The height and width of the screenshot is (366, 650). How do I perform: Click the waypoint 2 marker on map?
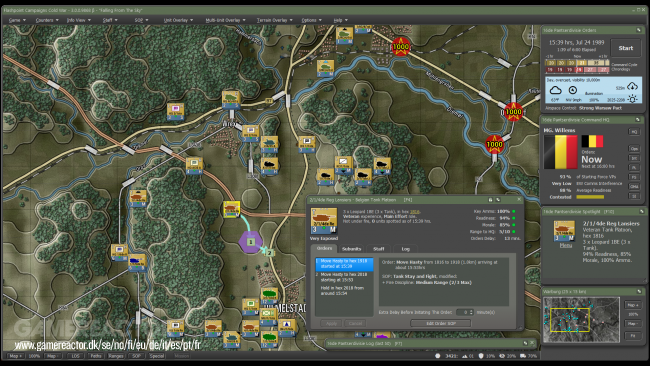coord(269,252)
